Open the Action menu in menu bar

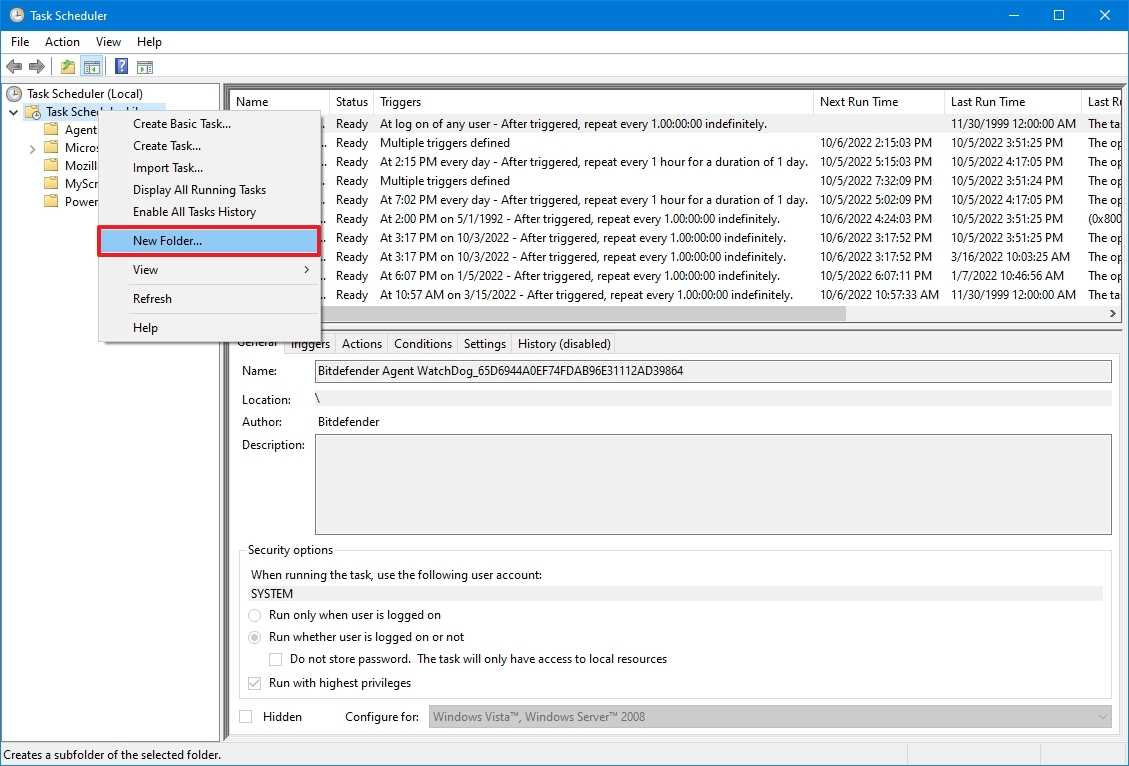click(x=62, y=42)
